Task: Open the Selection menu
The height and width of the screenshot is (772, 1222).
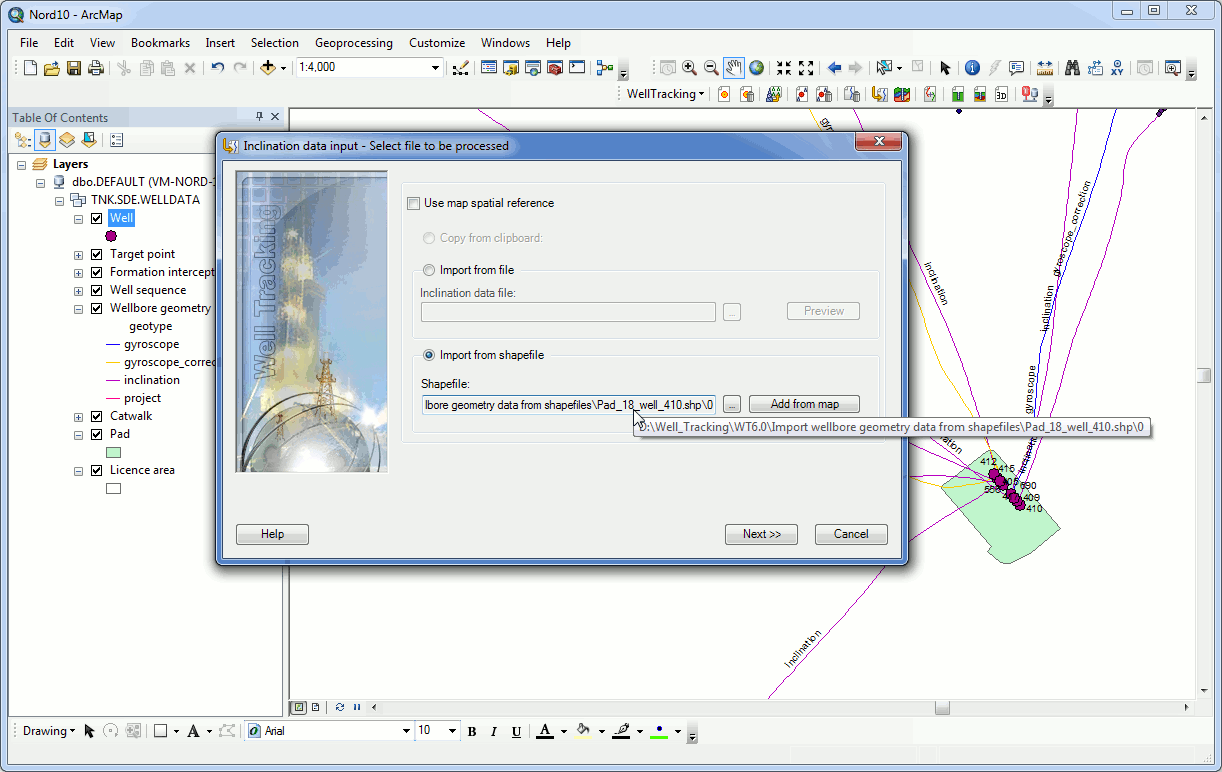Action: 275,43
